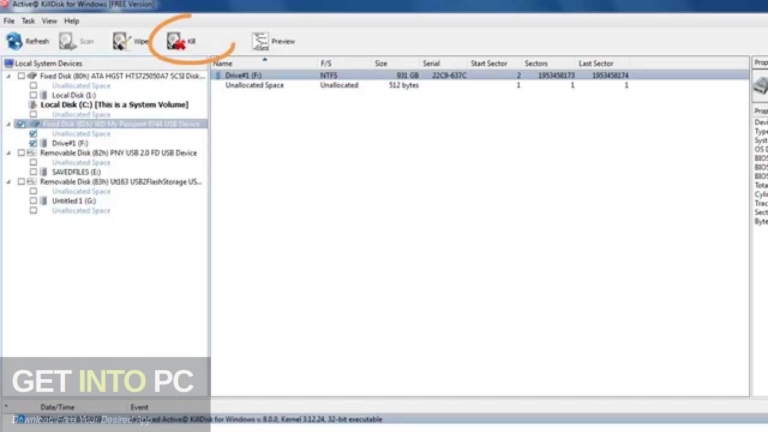Collapse the Fixed Disk (80h) tree node

pyautogui.click(x=8, y=76)
